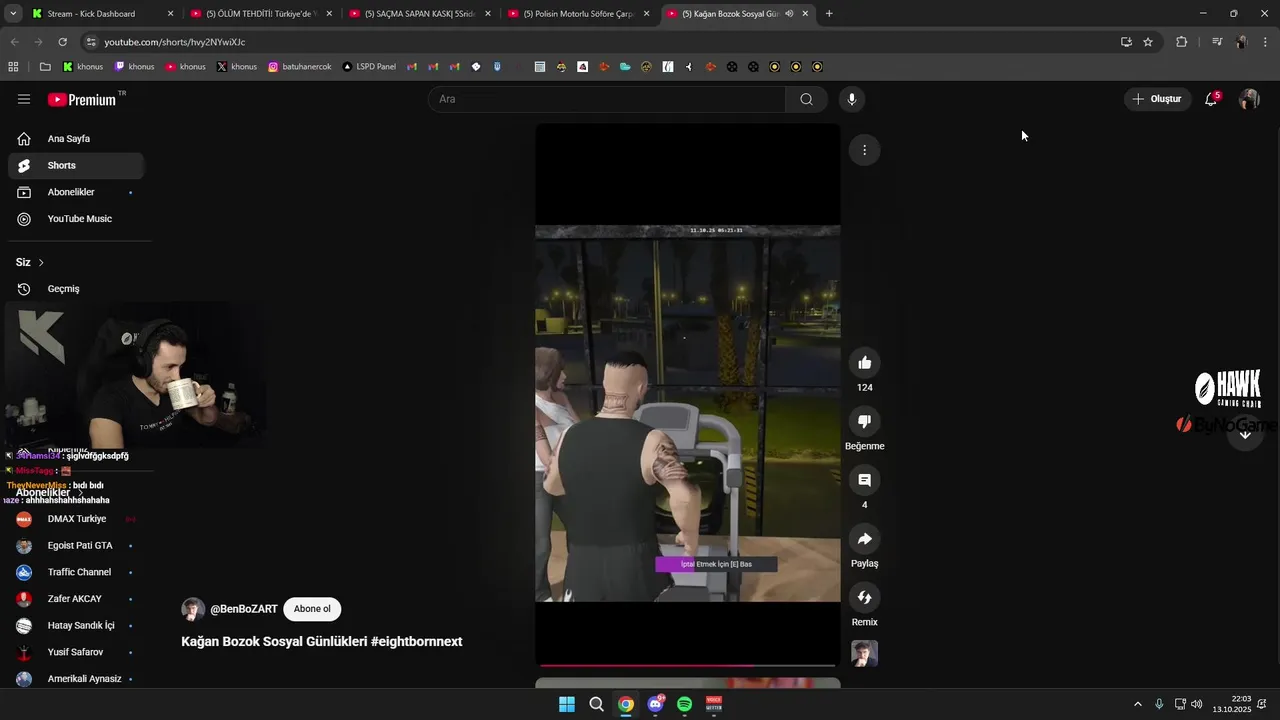Open Chrome three-dot menu
1280x720 pixels.
[x=1266, y=42]
